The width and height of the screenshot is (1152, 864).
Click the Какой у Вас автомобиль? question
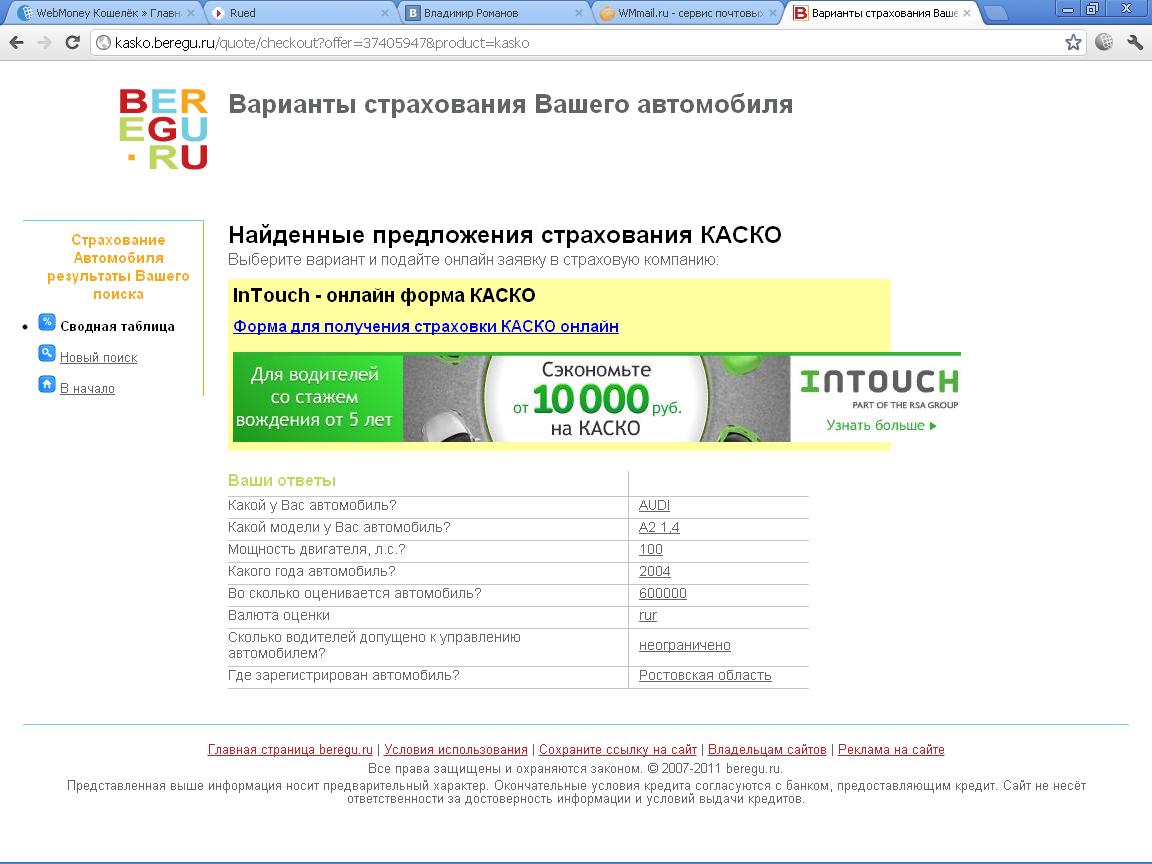click(x=312, y=505)
